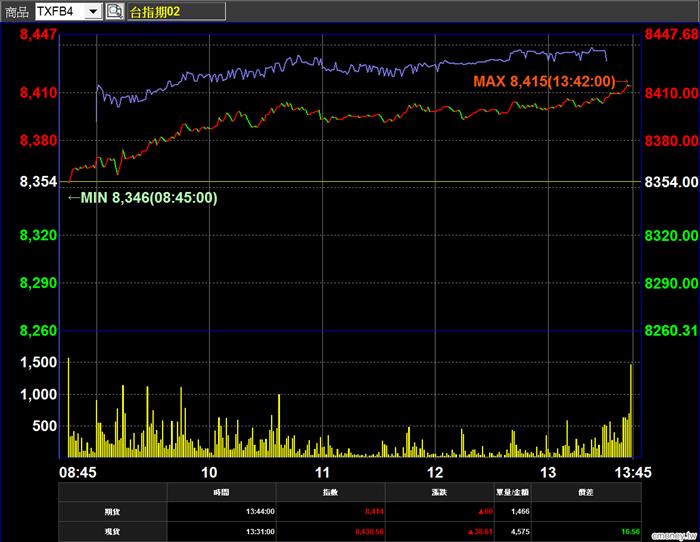Screen dimensions: 700x542
Task: Open the TXFB4 symbol dropdown arrow
Action: point(93,11)
